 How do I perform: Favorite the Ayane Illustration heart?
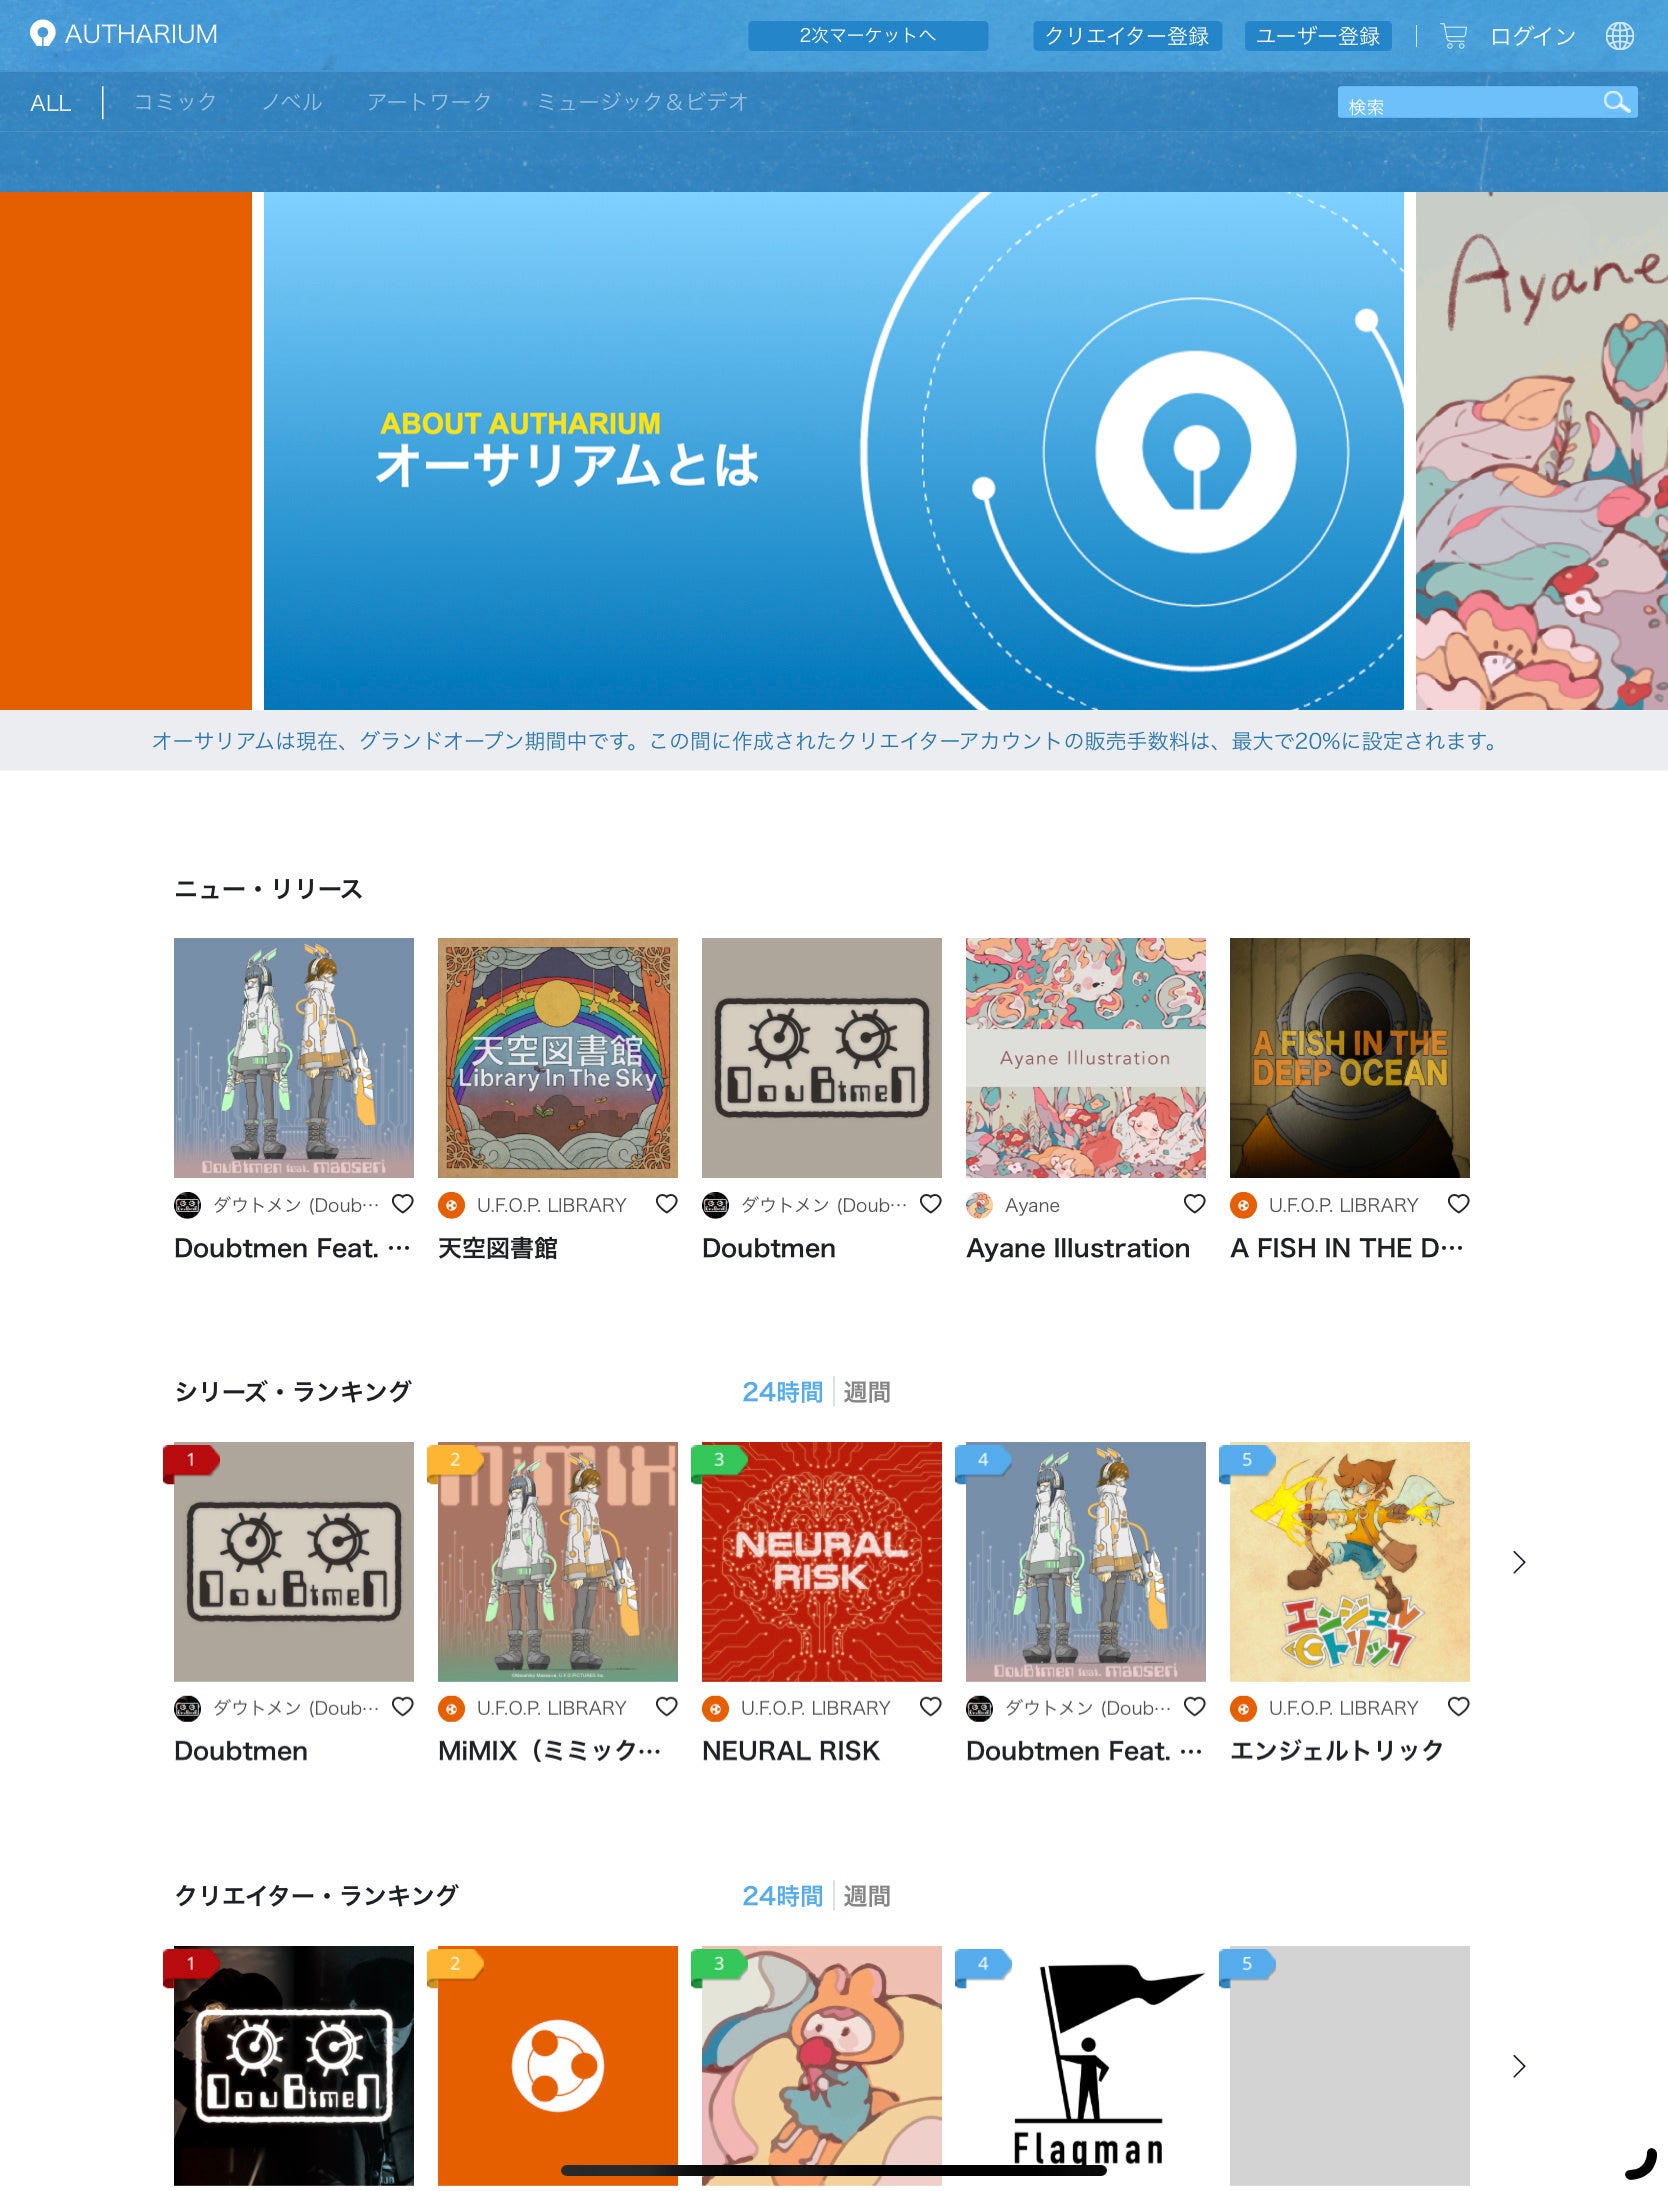(x=1194, y=1204)
